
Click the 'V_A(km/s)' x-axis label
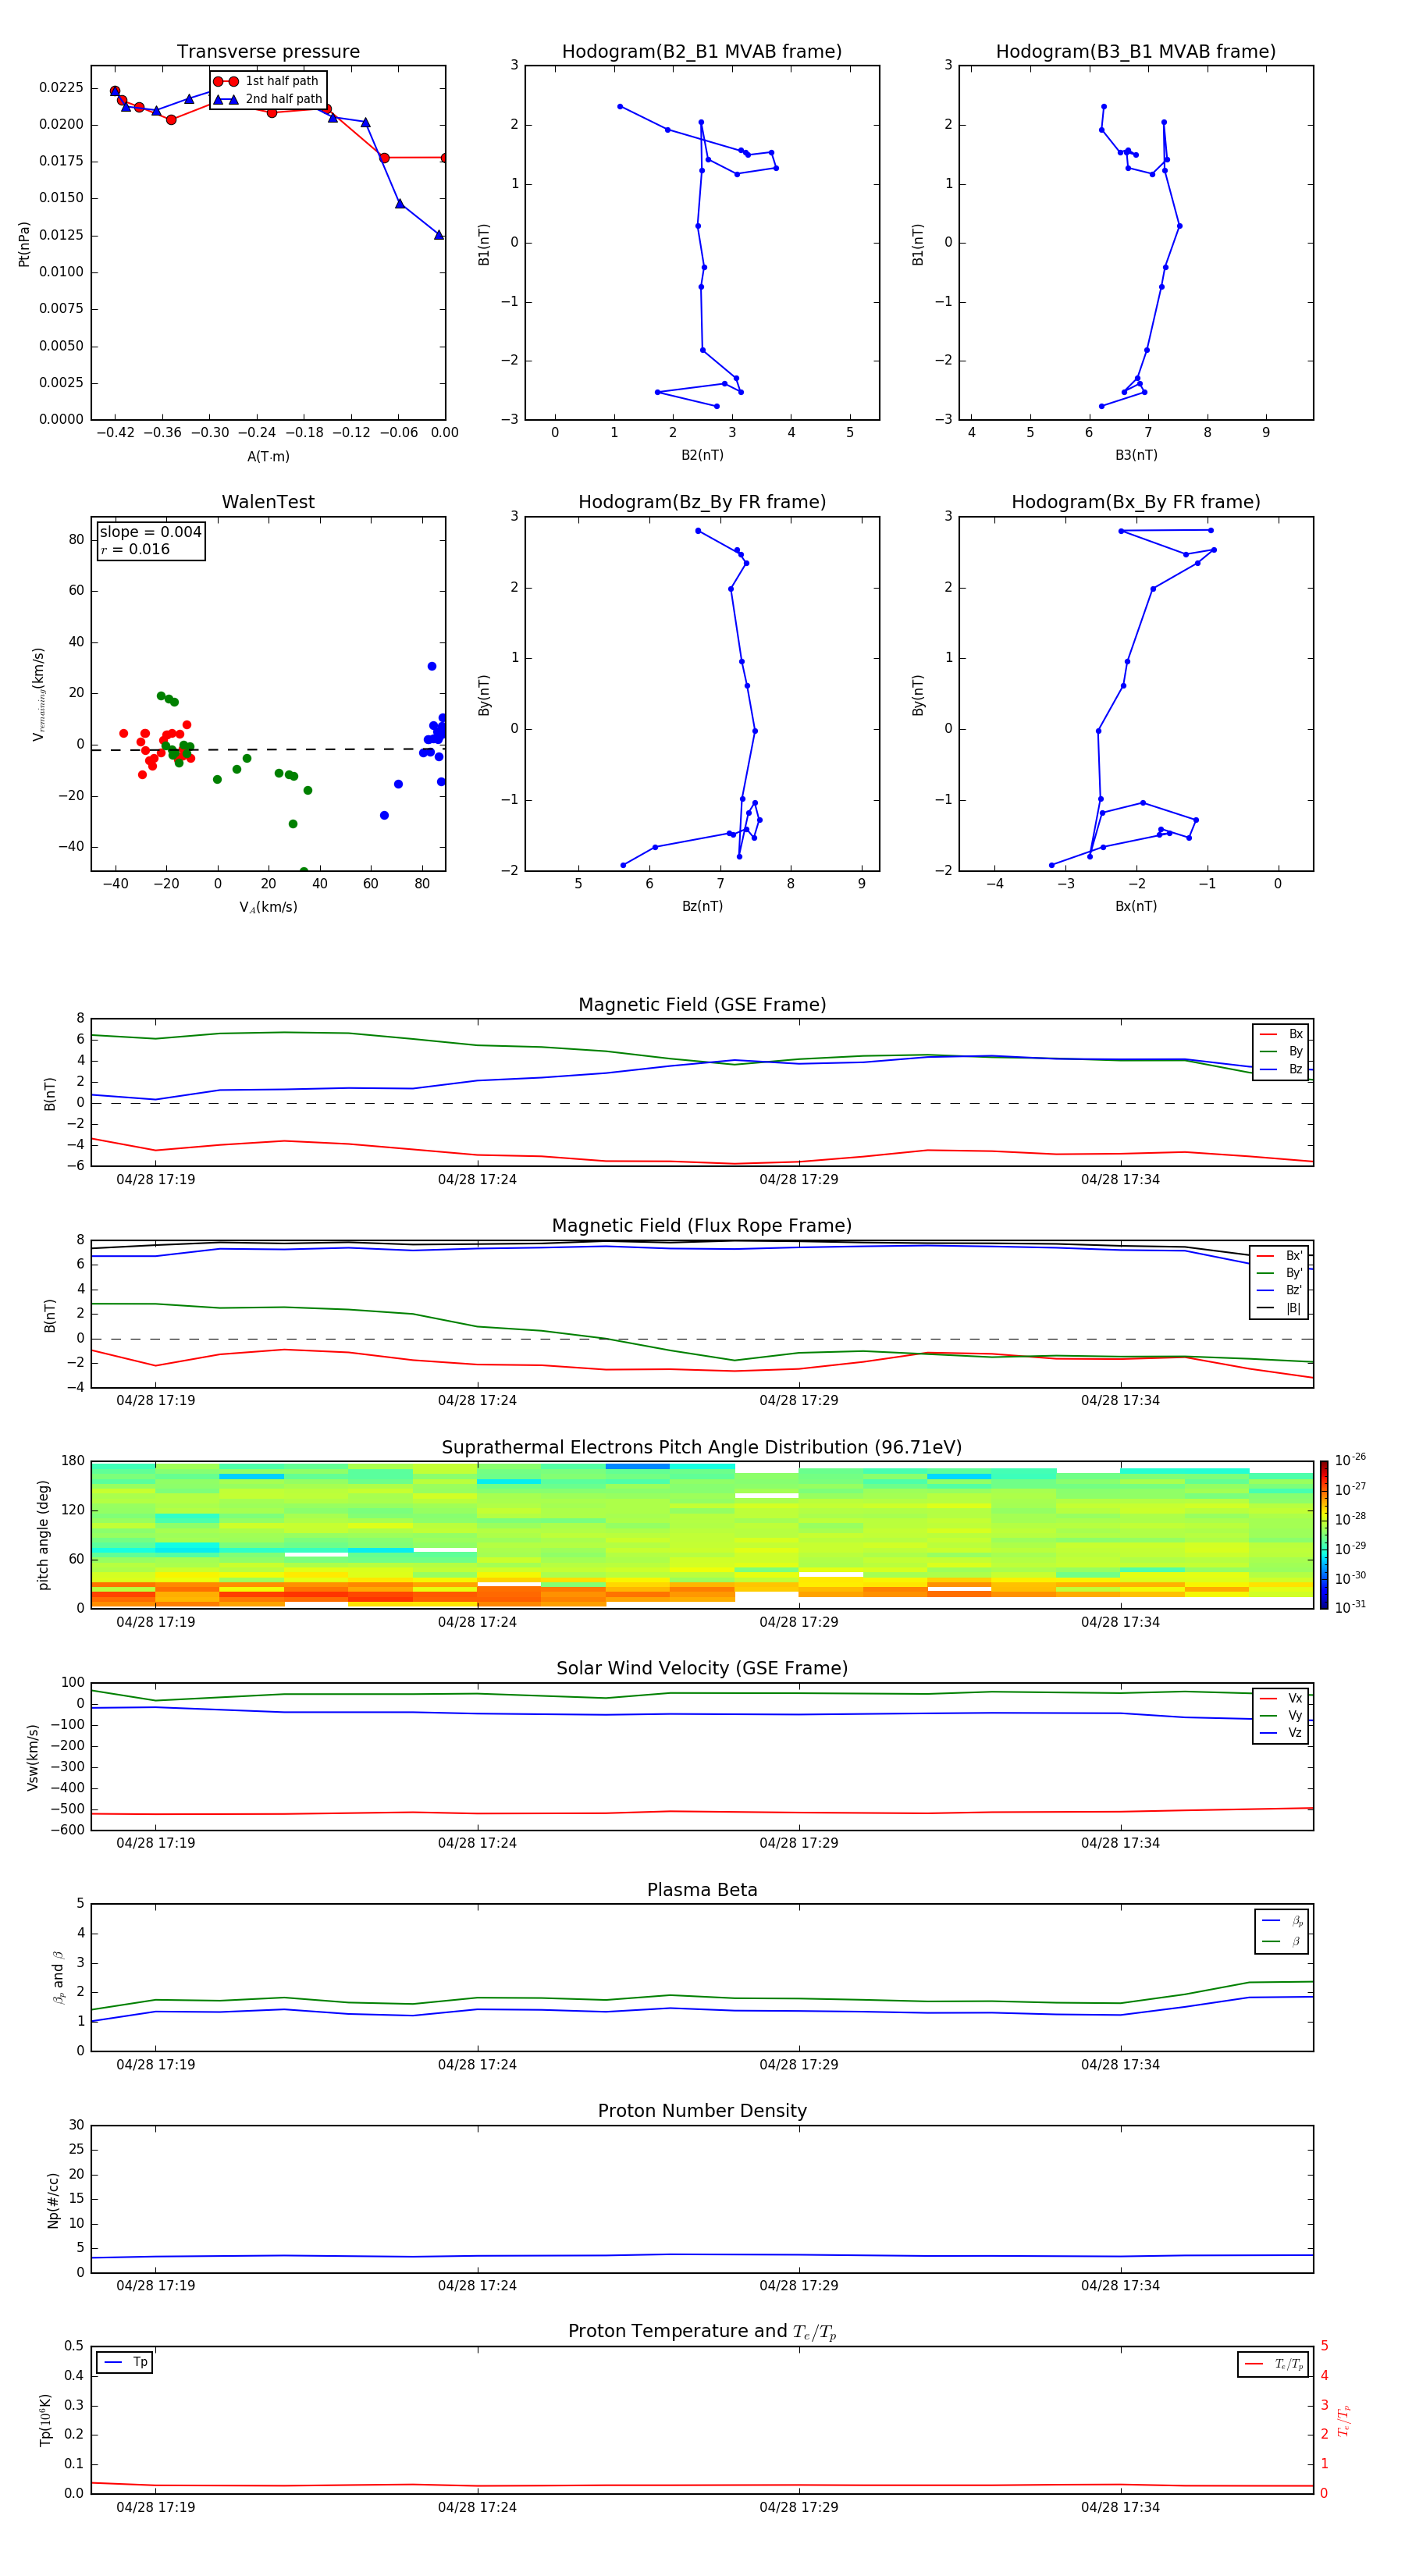268,908
